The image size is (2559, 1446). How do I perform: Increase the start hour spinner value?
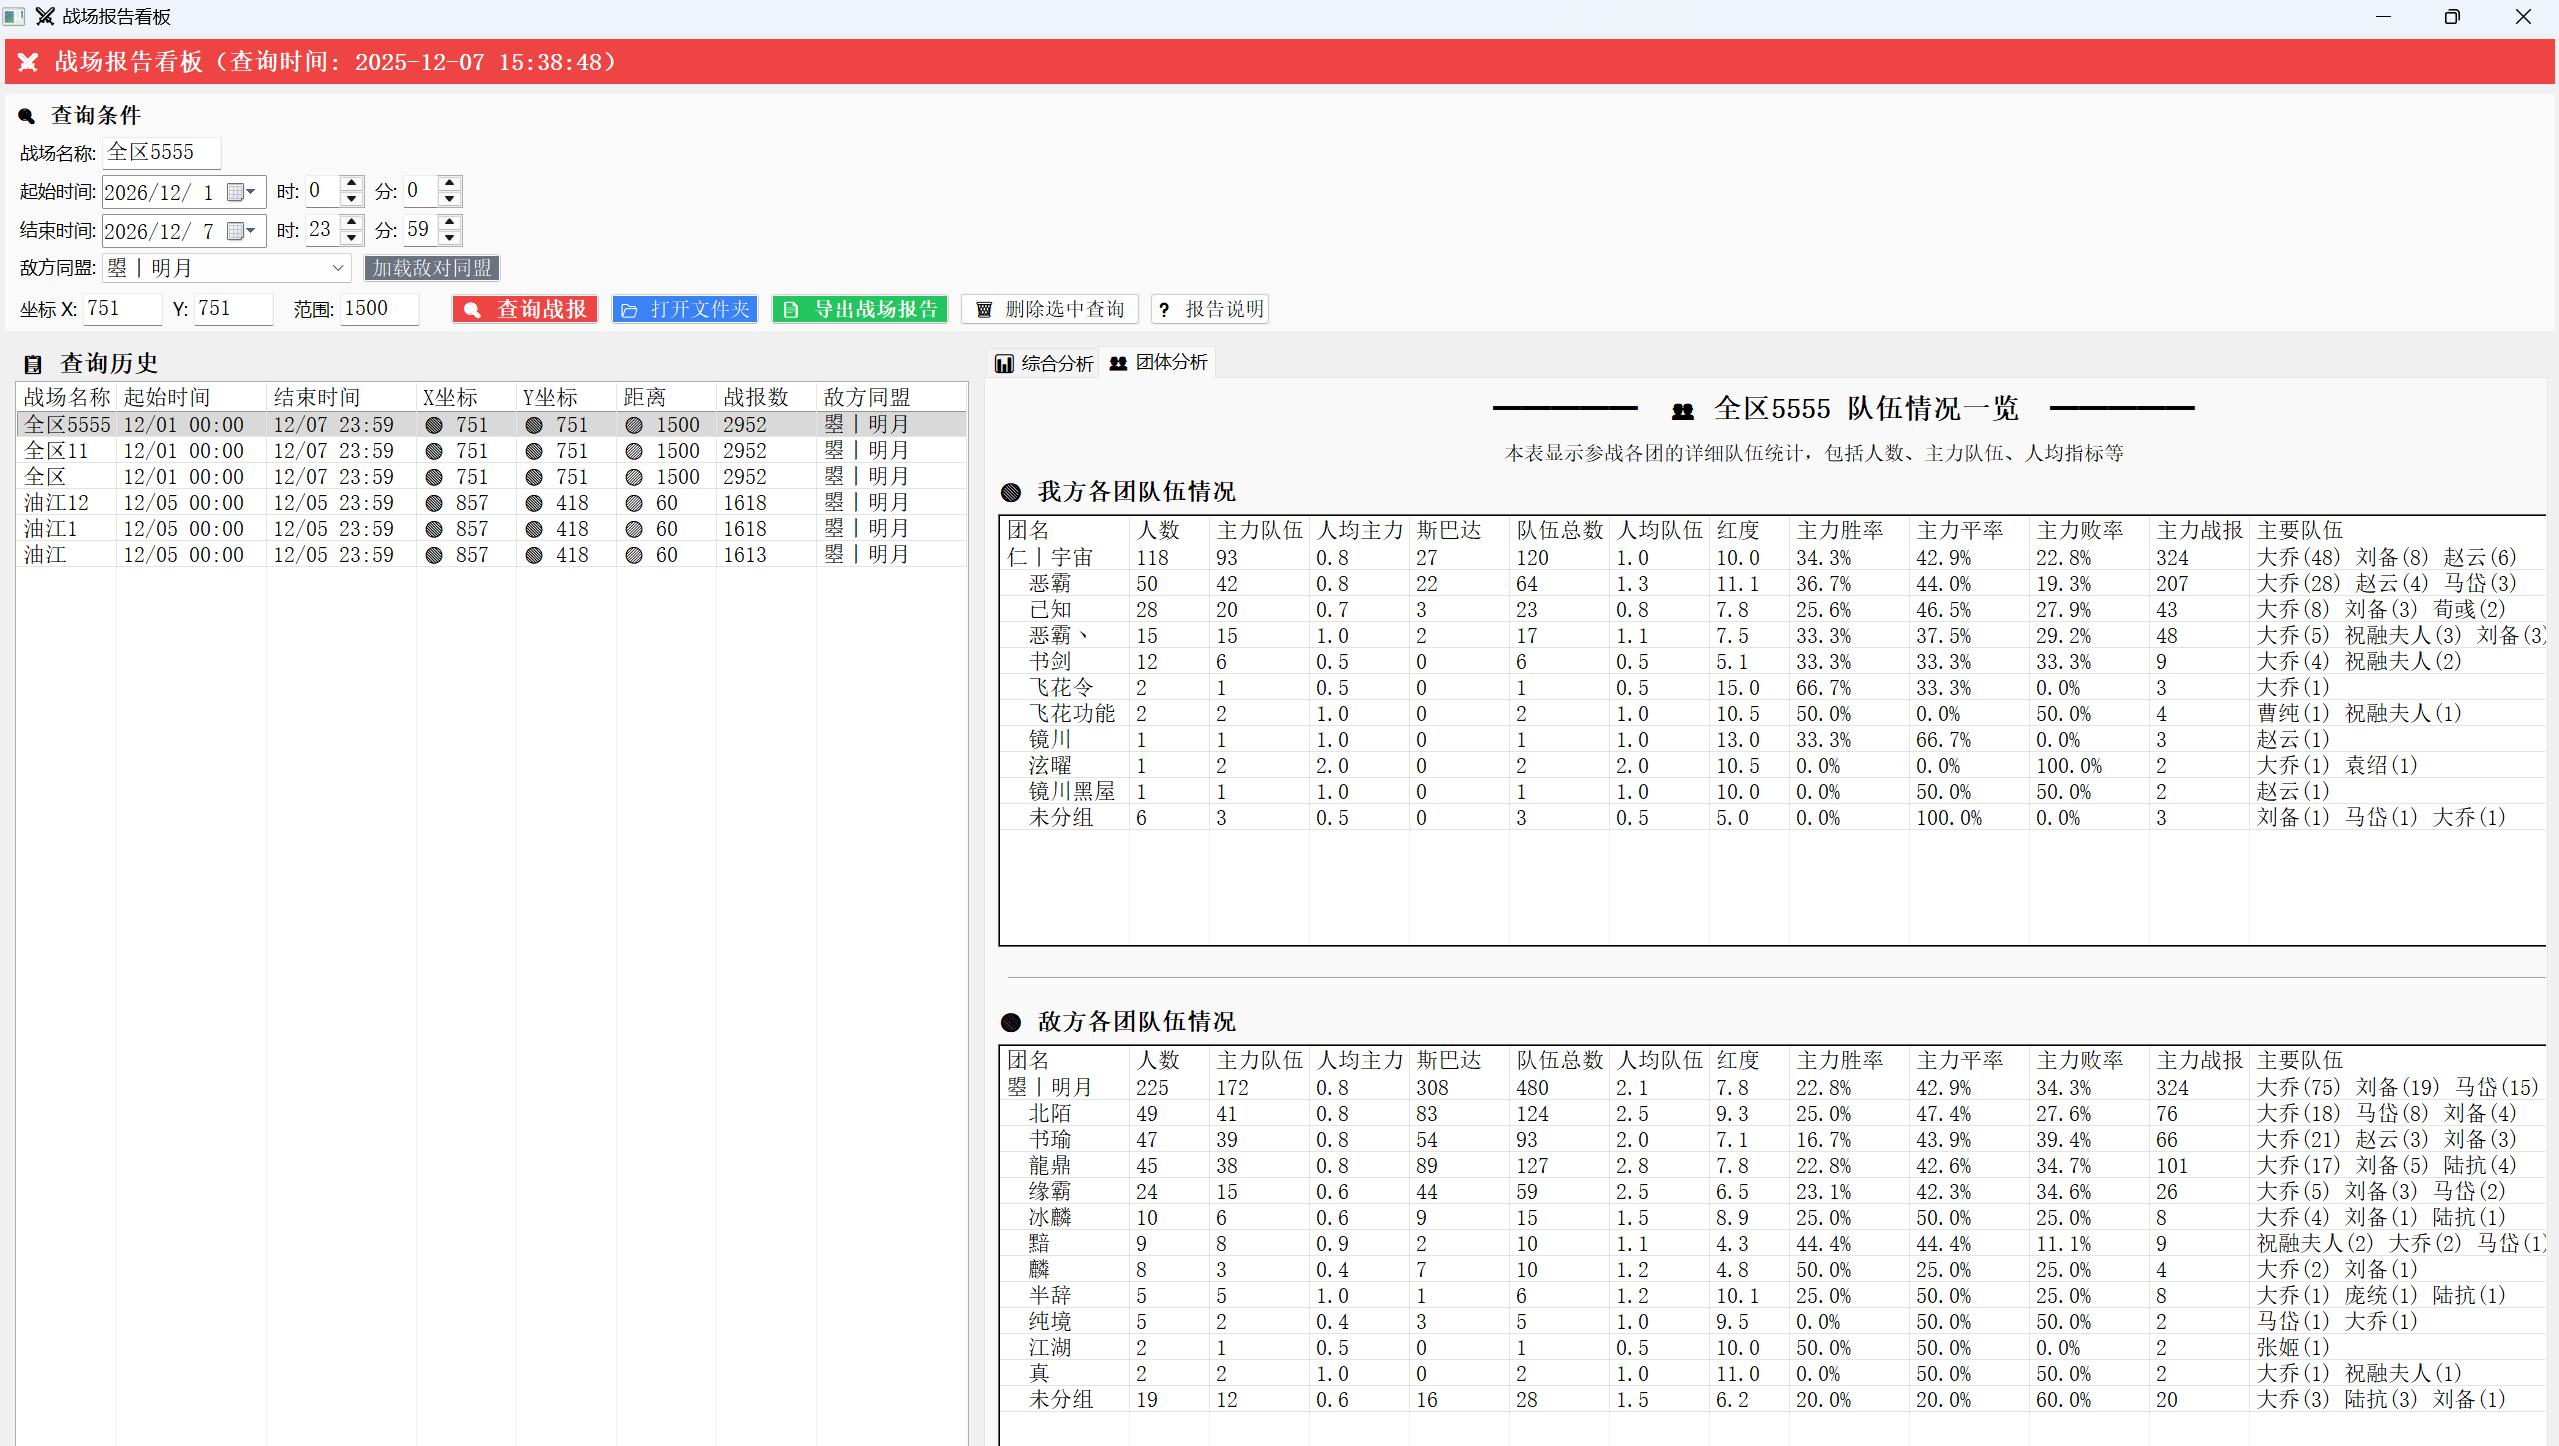351,184
